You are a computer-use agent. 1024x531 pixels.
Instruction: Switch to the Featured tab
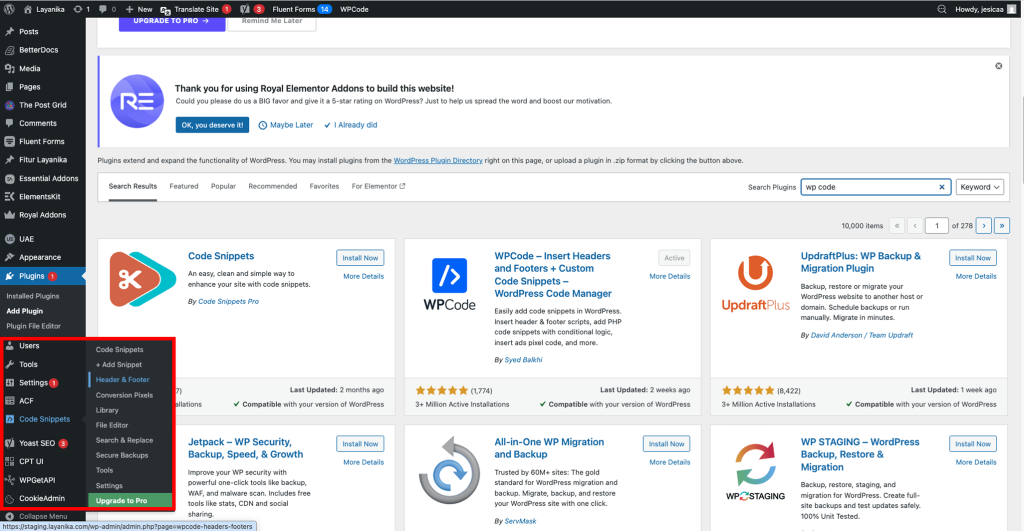pos(184,186)
